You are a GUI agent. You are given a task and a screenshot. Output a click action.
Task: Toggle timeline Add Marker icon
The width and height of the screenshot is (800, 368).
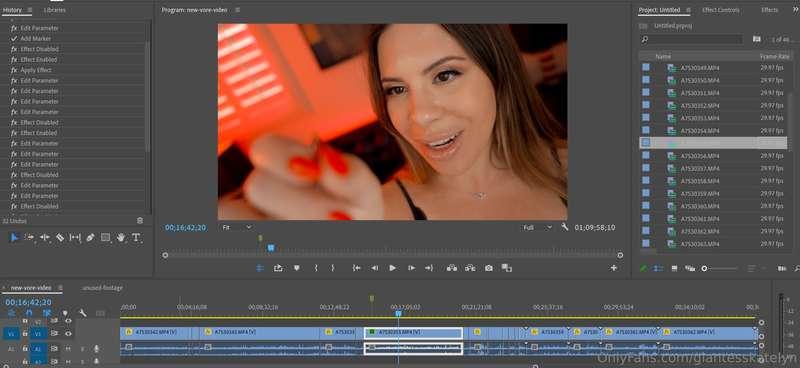click(65, 313)
